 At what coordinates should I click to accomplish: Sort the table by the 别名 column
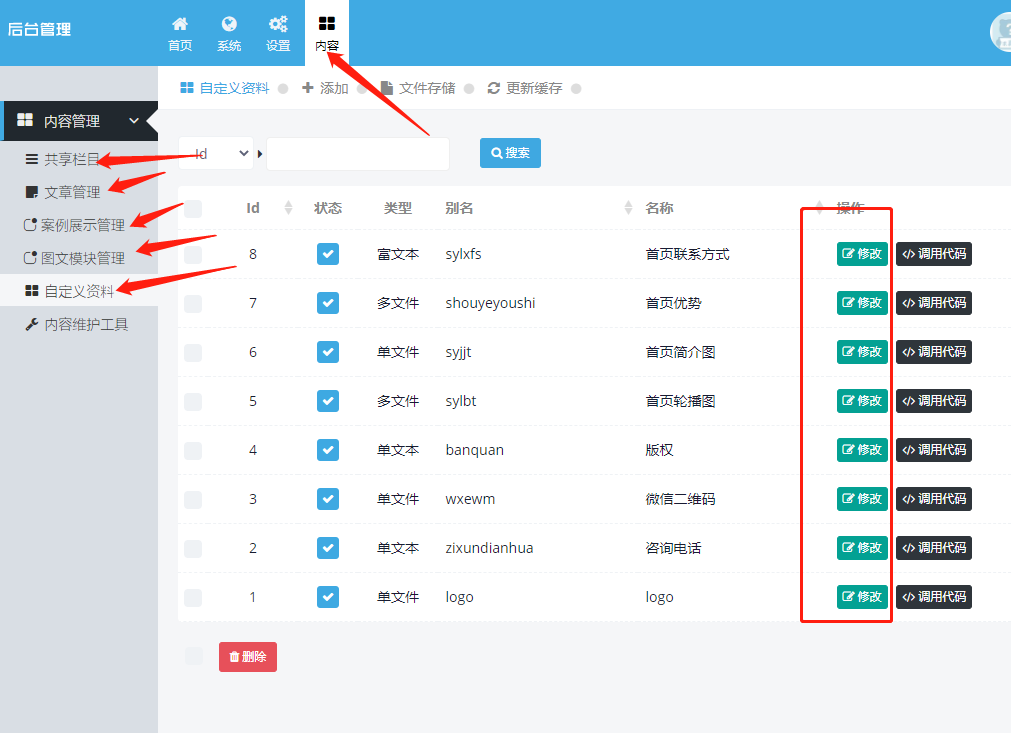pos(629,208)
